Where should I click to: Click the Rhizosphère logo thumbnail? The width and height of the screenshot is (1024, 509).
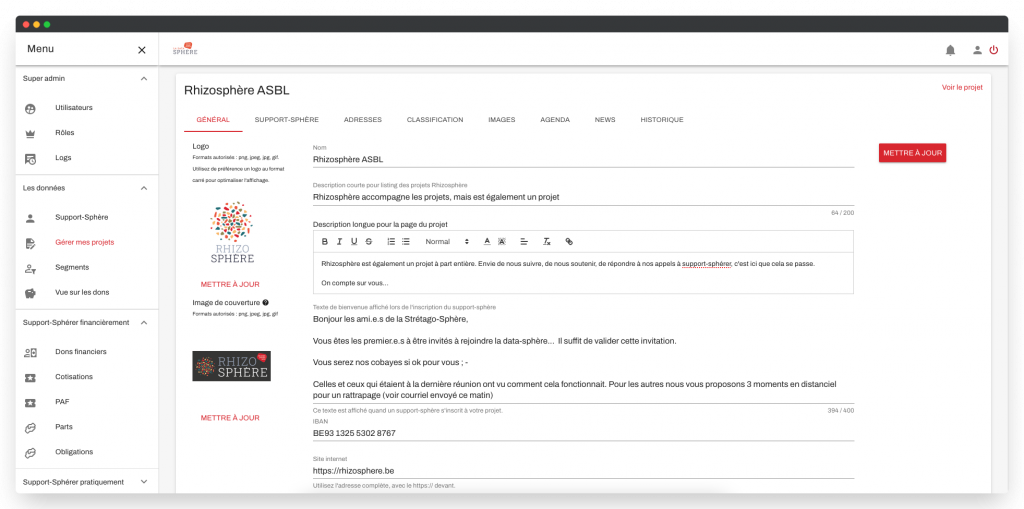(232, 232)
